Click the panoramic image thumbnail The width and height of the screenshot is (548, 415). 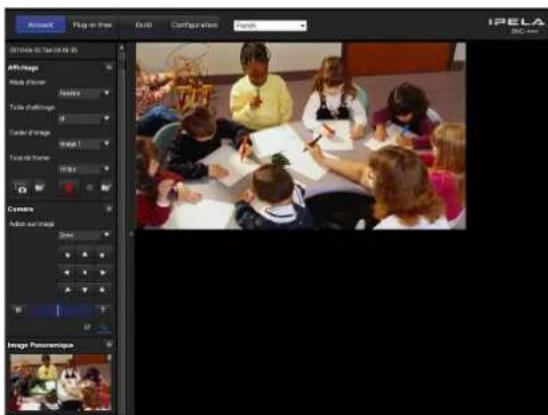61,382
